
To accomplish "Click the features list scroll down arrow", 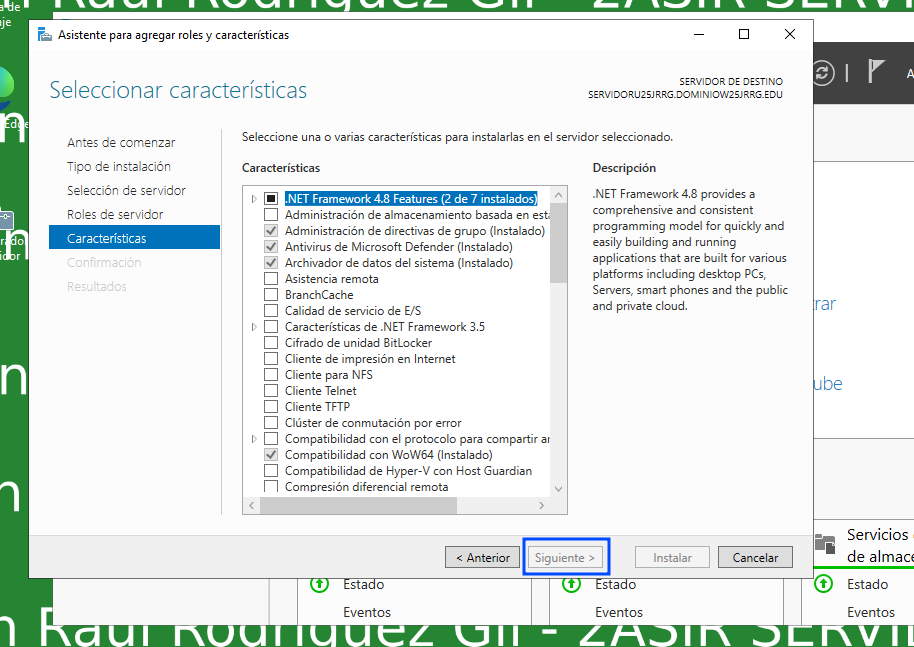I will pos(558,489).
